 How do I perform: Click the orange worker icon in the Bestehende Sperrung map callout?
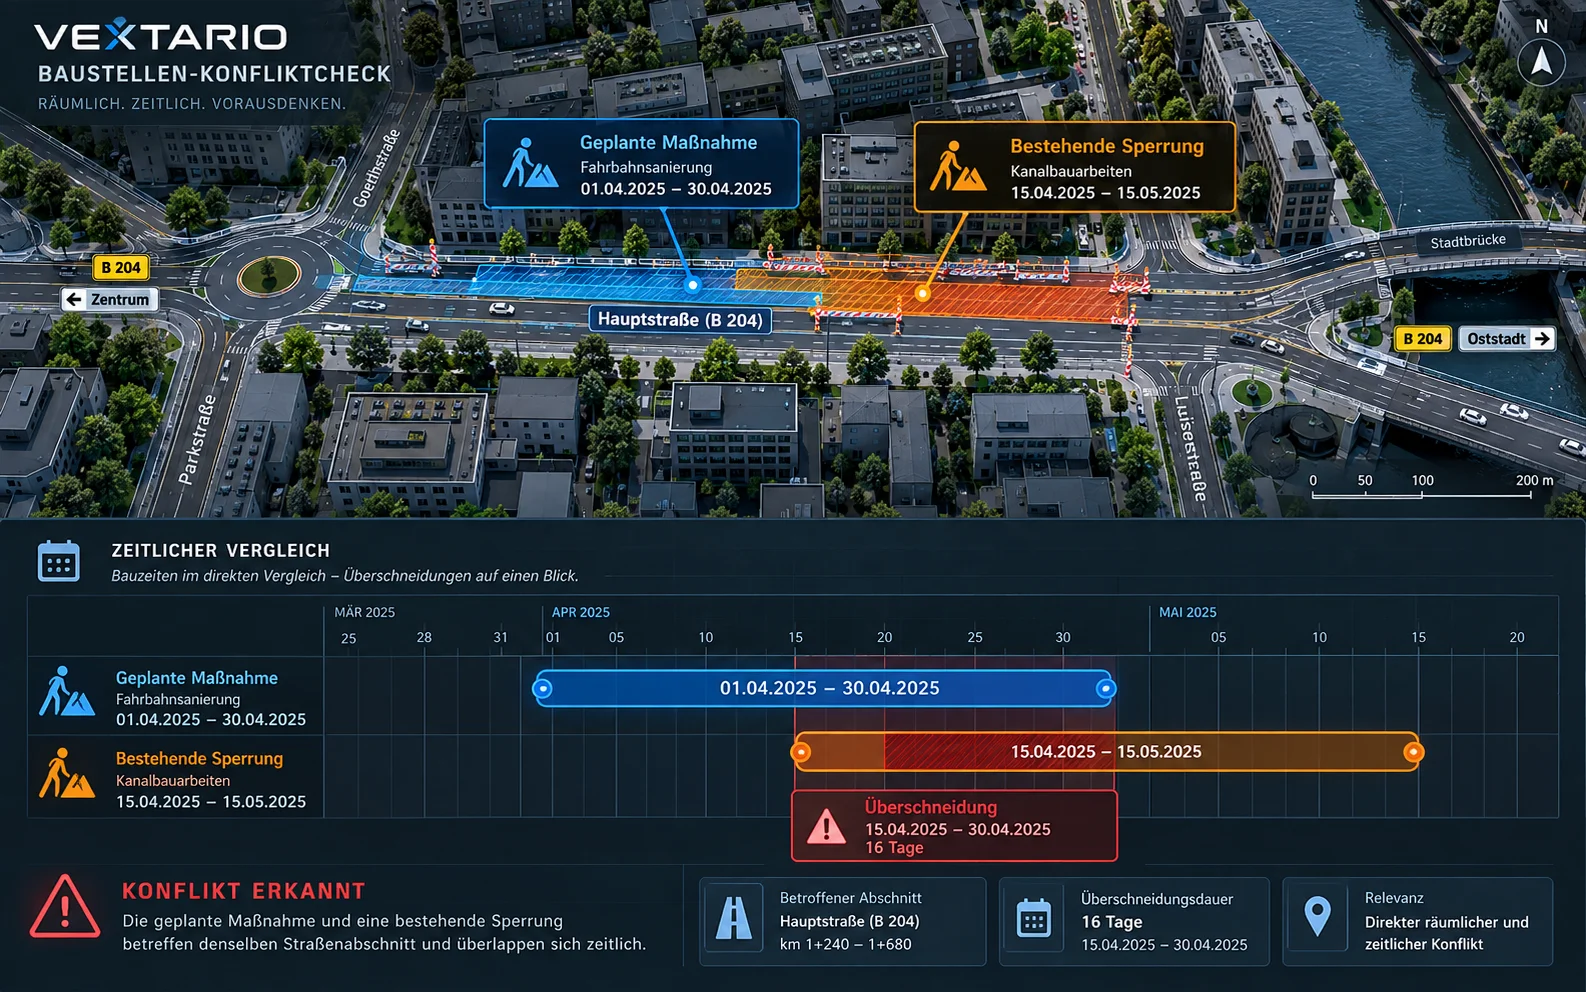pyautogui.click(x=957, y=166)
